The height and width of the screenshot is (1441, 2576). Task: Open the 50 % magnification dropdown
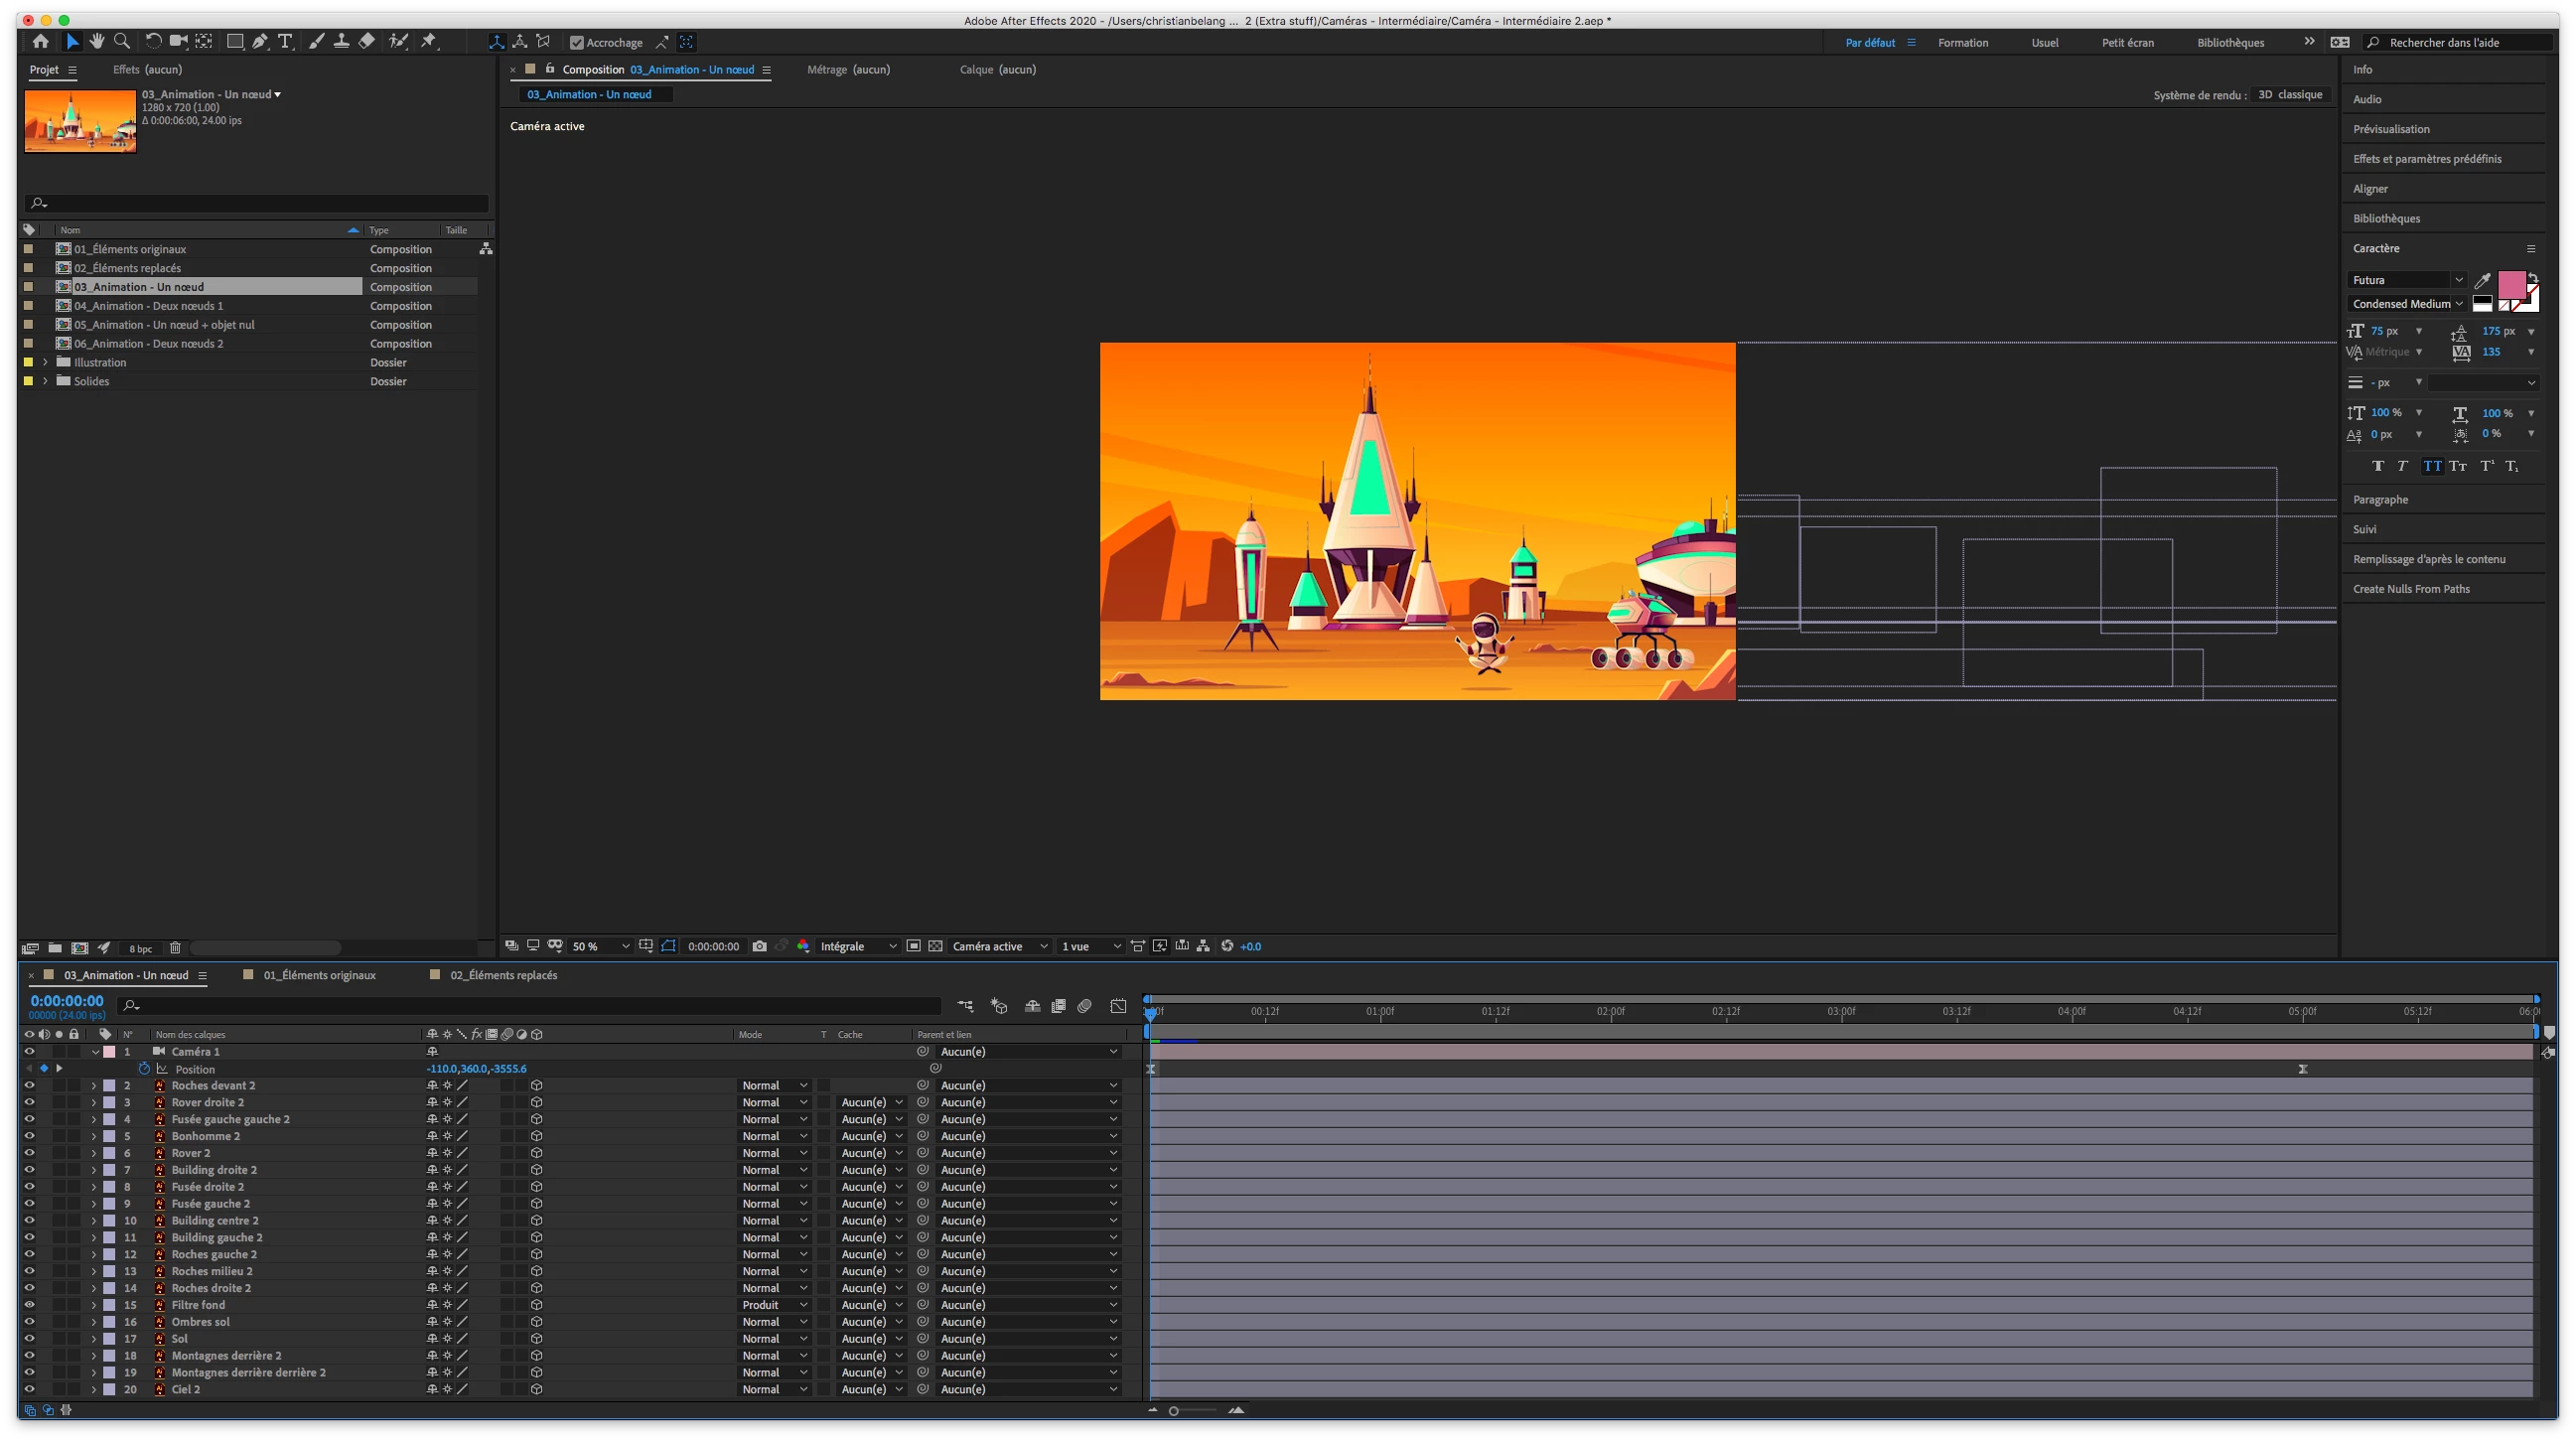tap(600, 946)
